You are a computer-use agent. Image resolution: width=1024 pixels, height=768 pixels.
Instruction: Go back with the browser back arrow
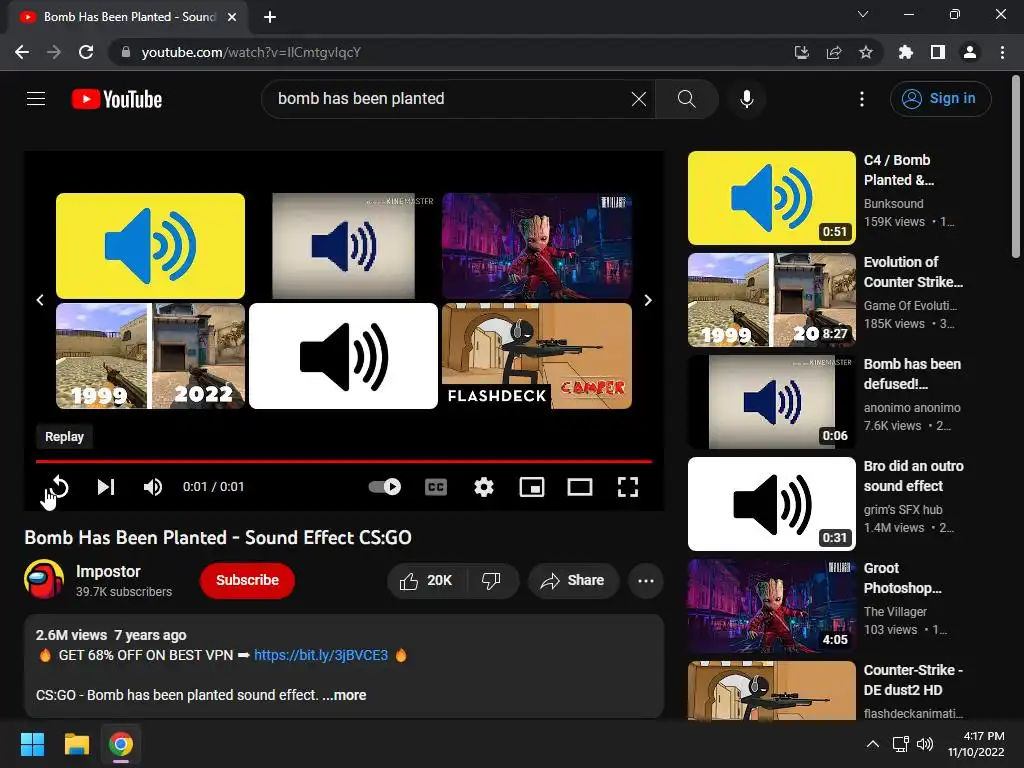(x=22, y=52)
